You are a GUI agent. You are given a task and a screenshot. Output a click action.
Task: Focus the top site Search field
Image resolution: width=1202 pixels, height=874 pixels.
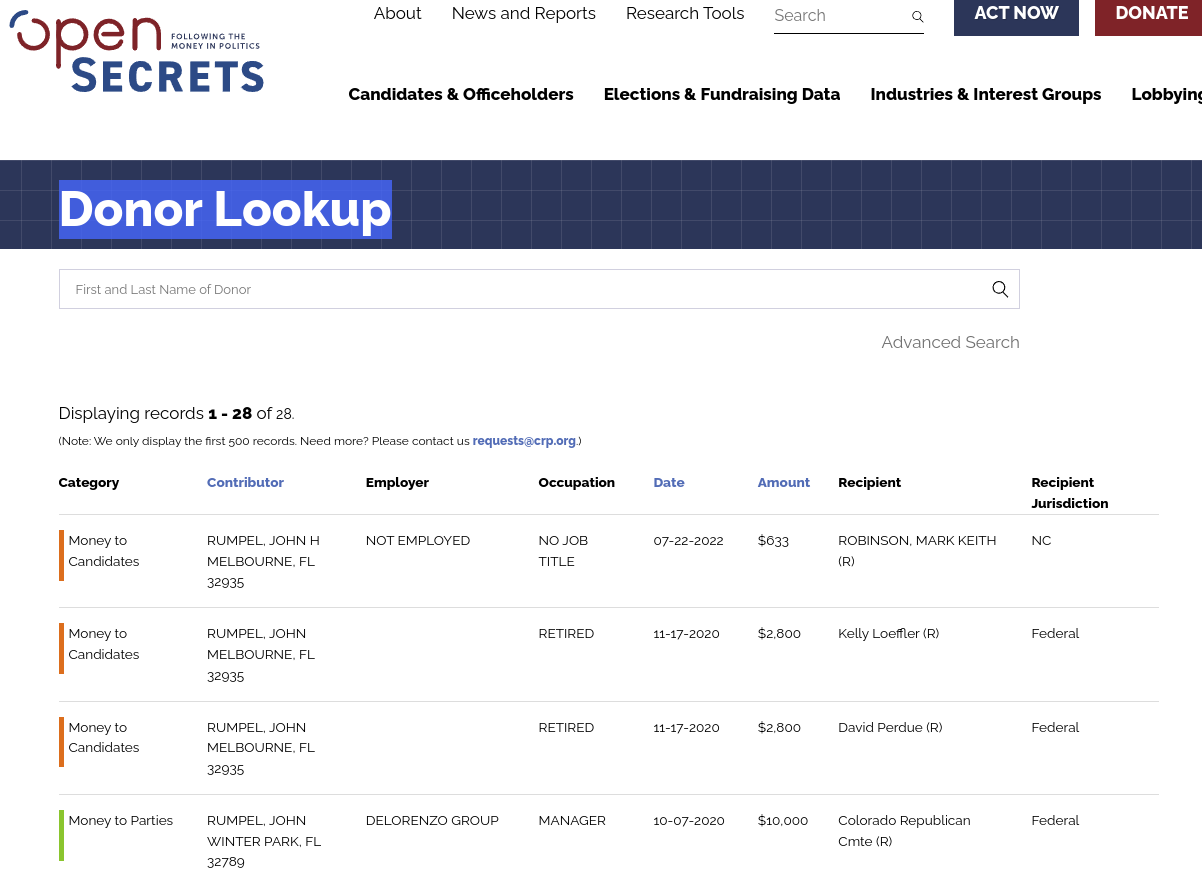pos(840,16)
